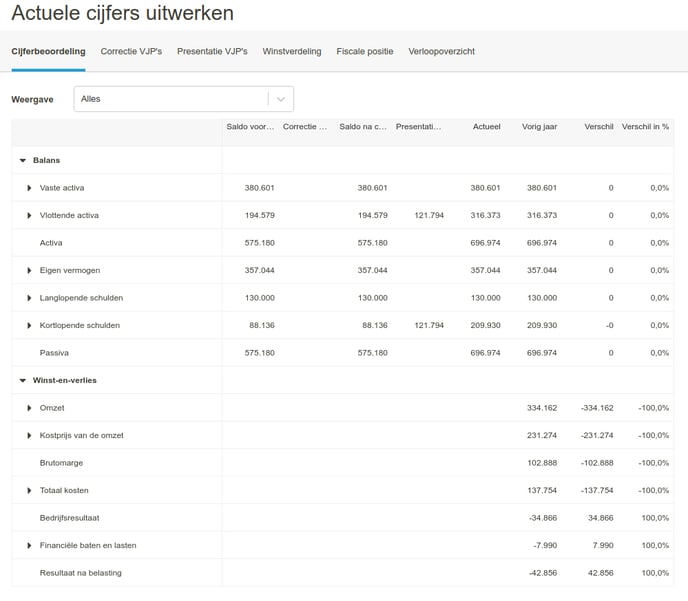The image size is (688, 601).
Task: Open the Cijferbeoordeling tab
Action: 48,51
